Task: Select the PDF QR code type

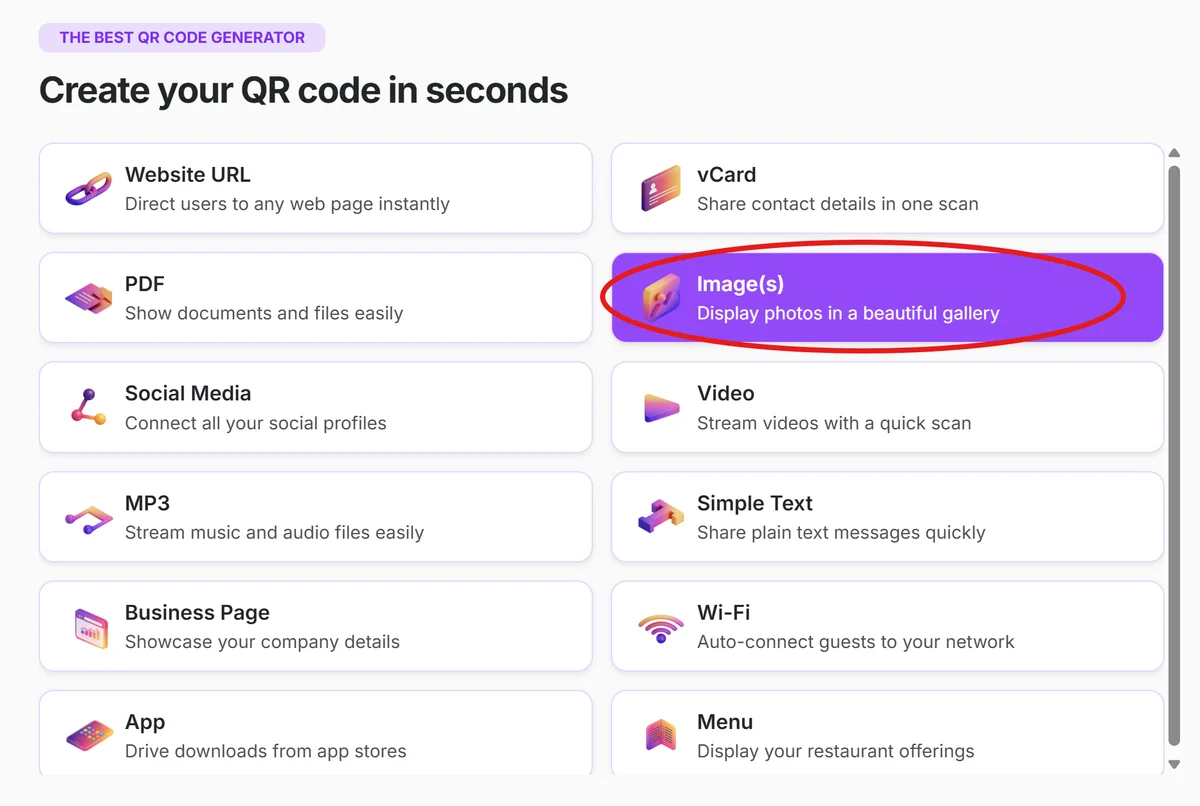Action: [316, 297]
